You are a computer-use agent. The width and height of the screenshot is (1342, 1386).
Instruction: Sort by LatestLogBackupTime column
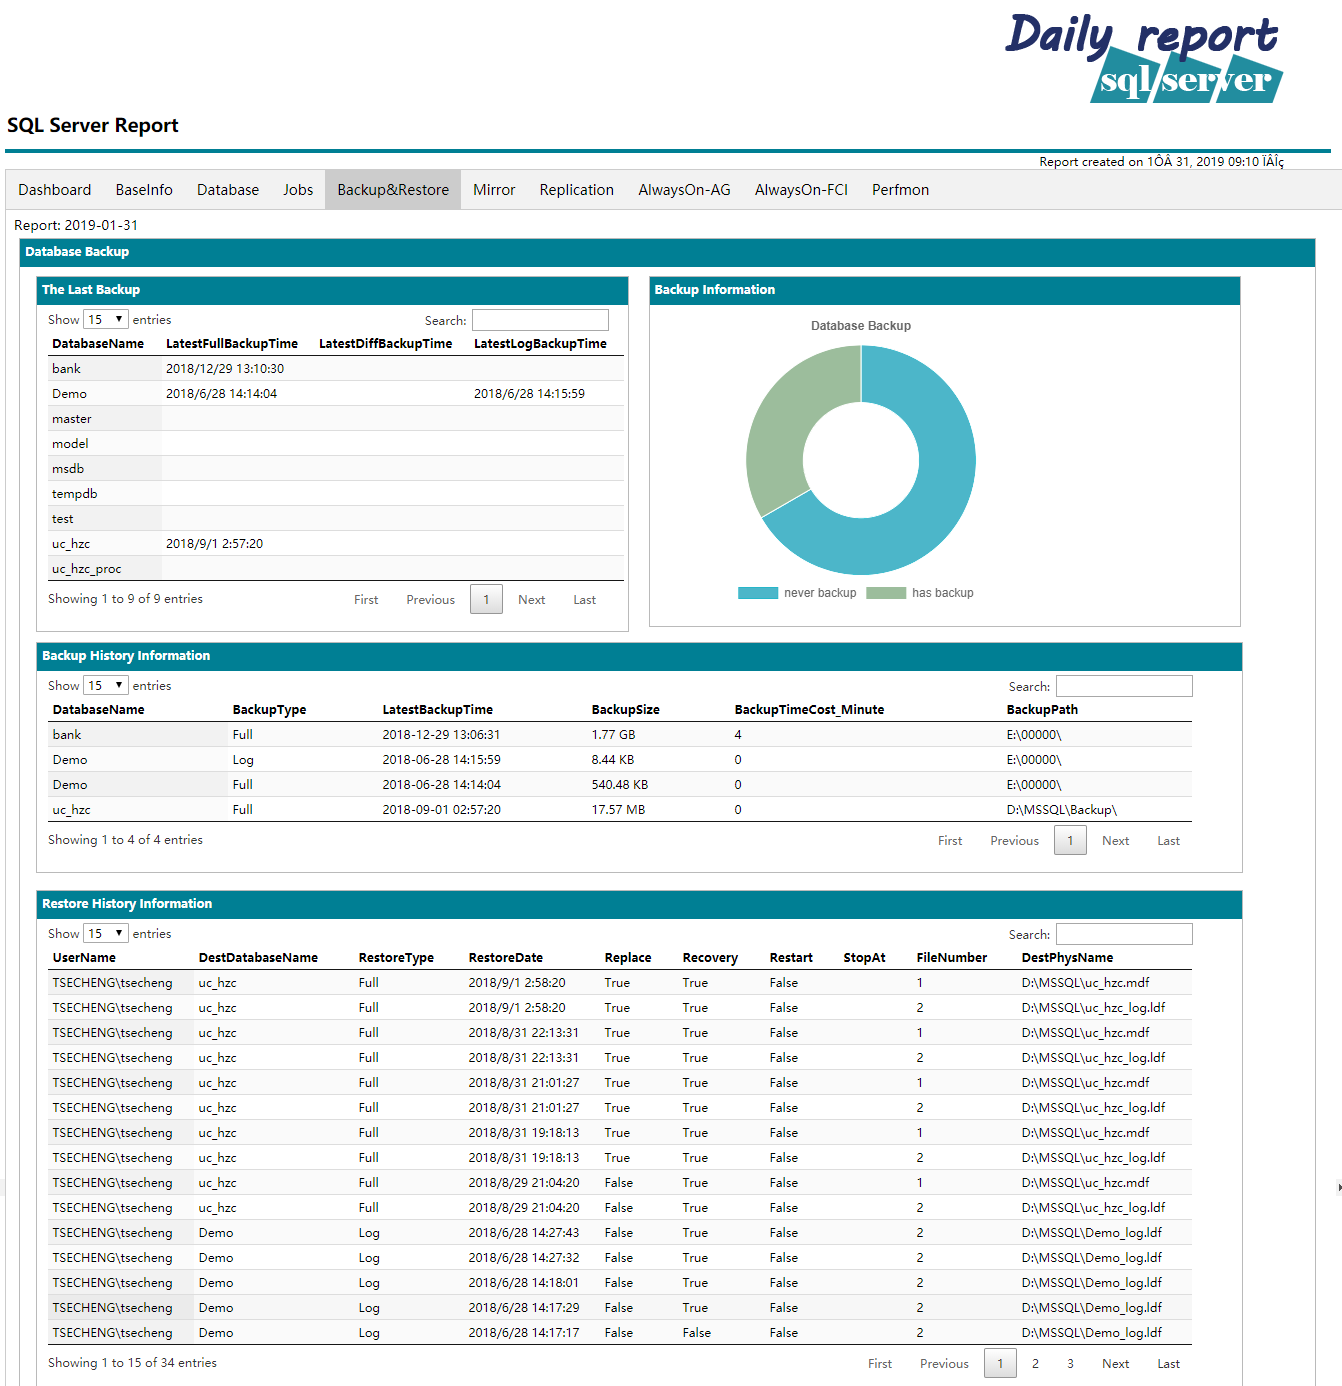click(540, 344)
